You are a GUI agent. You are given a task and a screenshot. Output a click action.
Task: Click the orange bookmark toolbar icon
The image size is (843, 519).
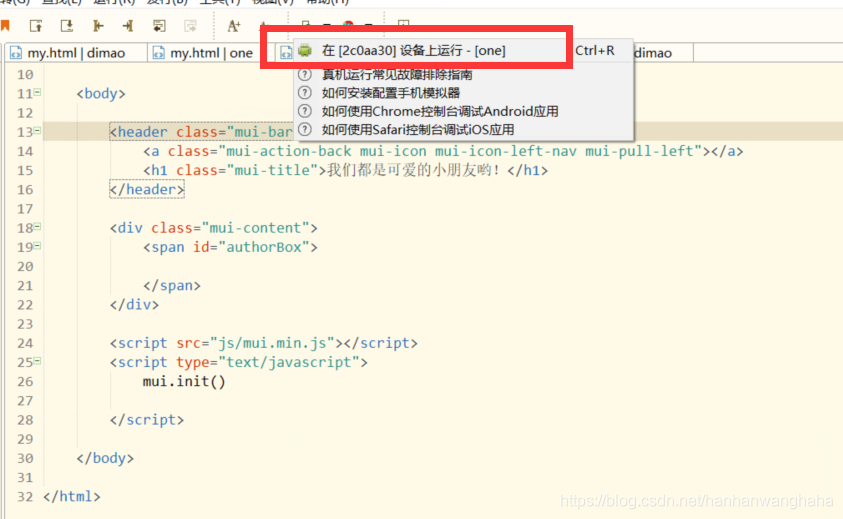click(x=5, y=25)
